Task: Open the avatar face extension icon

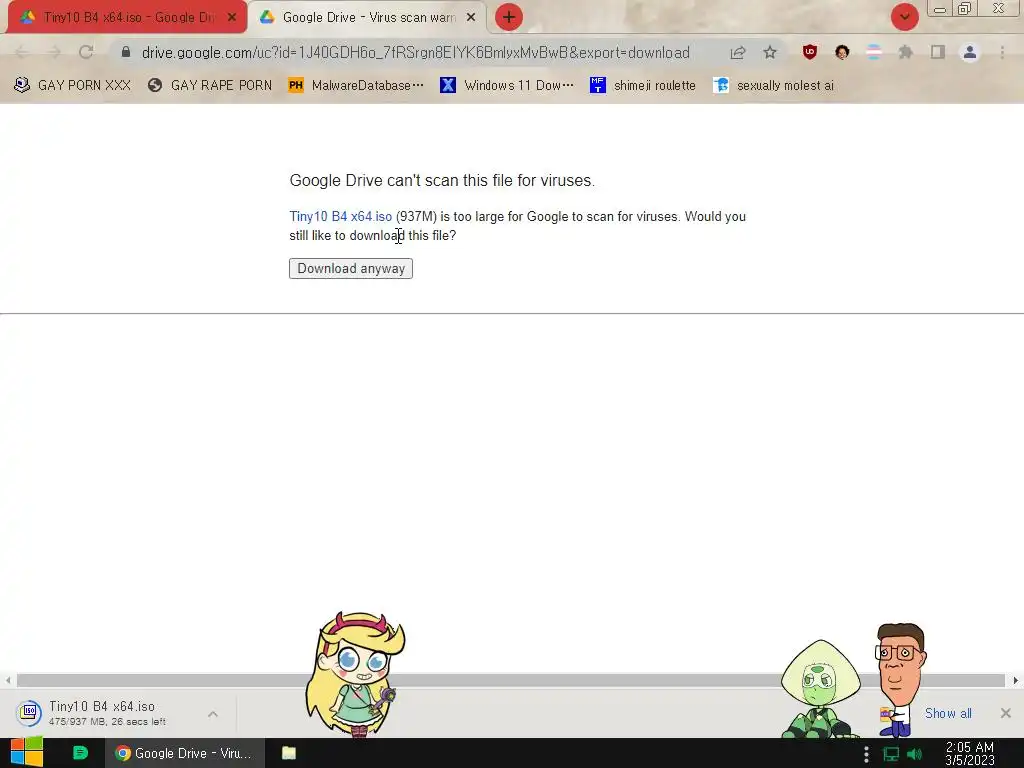Action: (842, 52)
